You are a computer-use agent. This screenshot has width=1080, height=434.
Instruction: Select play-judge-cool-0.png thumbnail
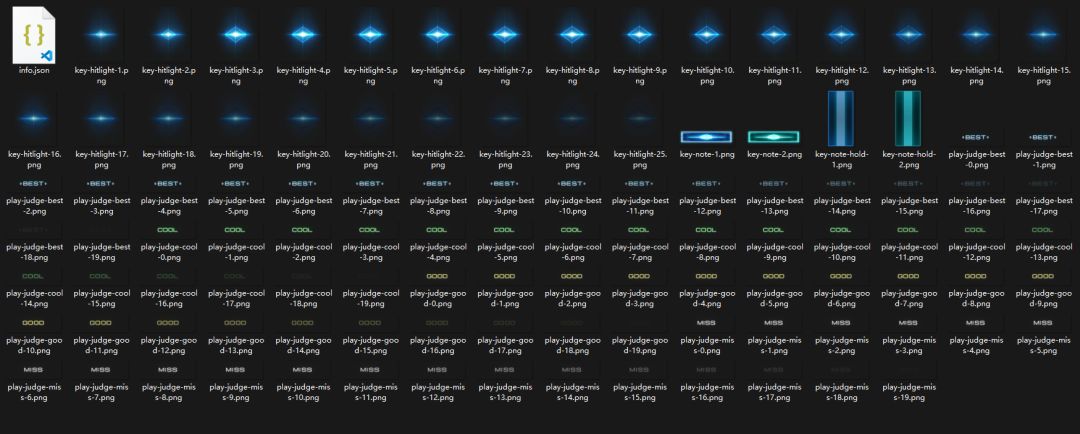pos(168,230)
